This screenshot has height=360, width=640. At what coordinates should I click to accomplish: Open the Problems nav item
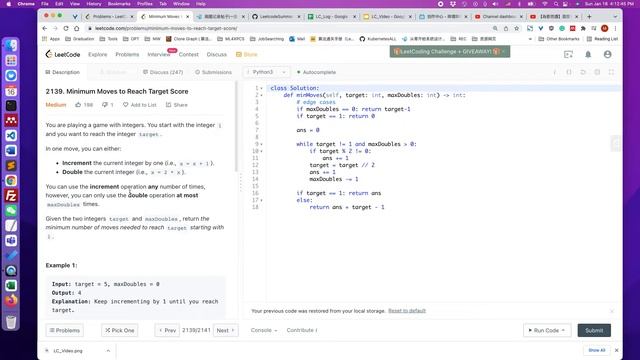[127, 54]
